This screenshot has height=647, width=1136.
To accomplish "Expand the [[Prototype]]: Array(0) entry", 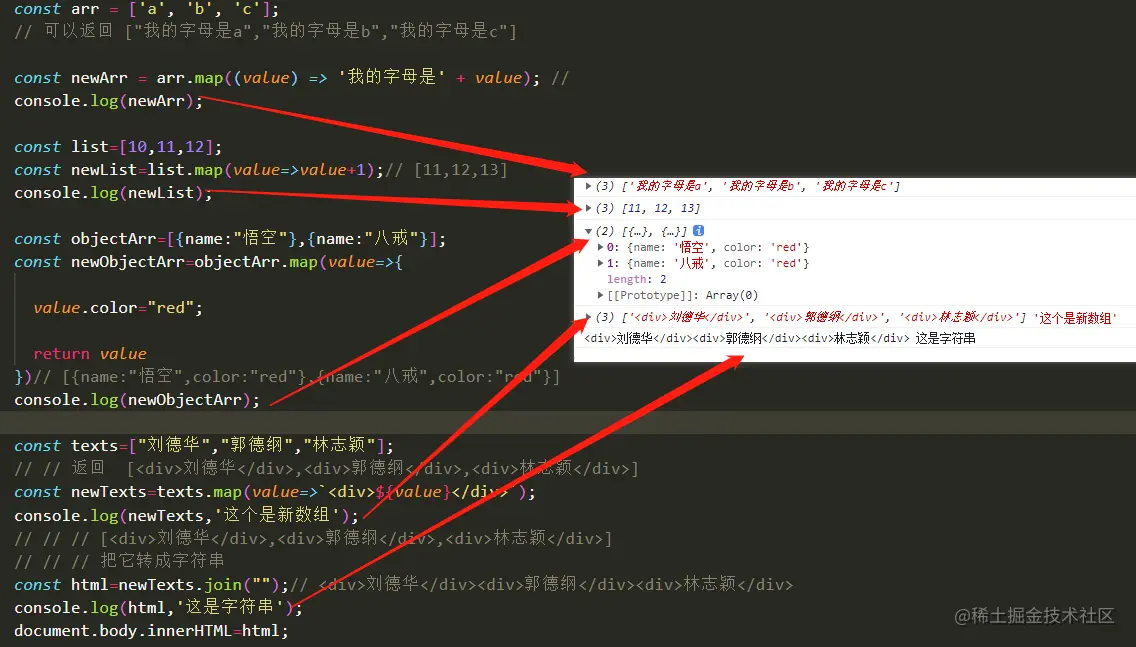I will click(600, 294).
